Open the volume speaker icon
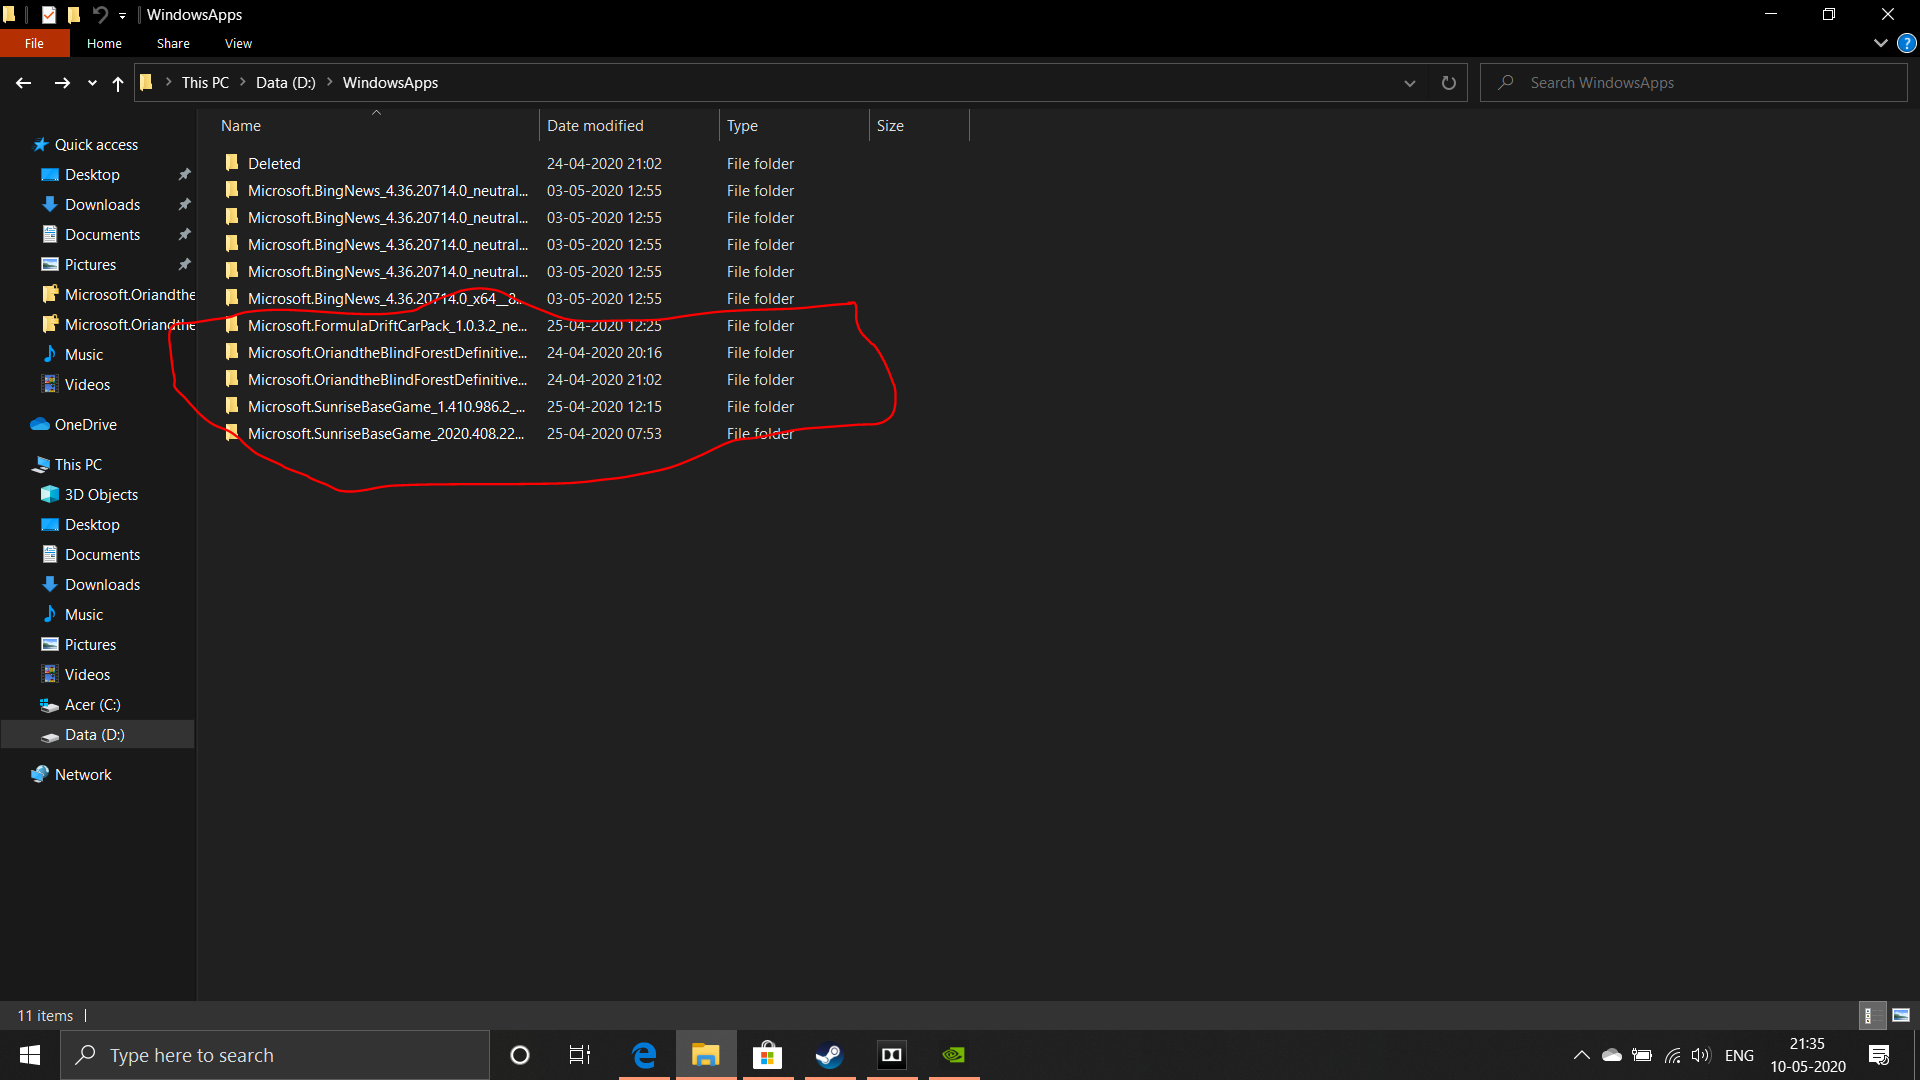The height and width of the screenshot is (1080, 1920). point(1701,1055)
